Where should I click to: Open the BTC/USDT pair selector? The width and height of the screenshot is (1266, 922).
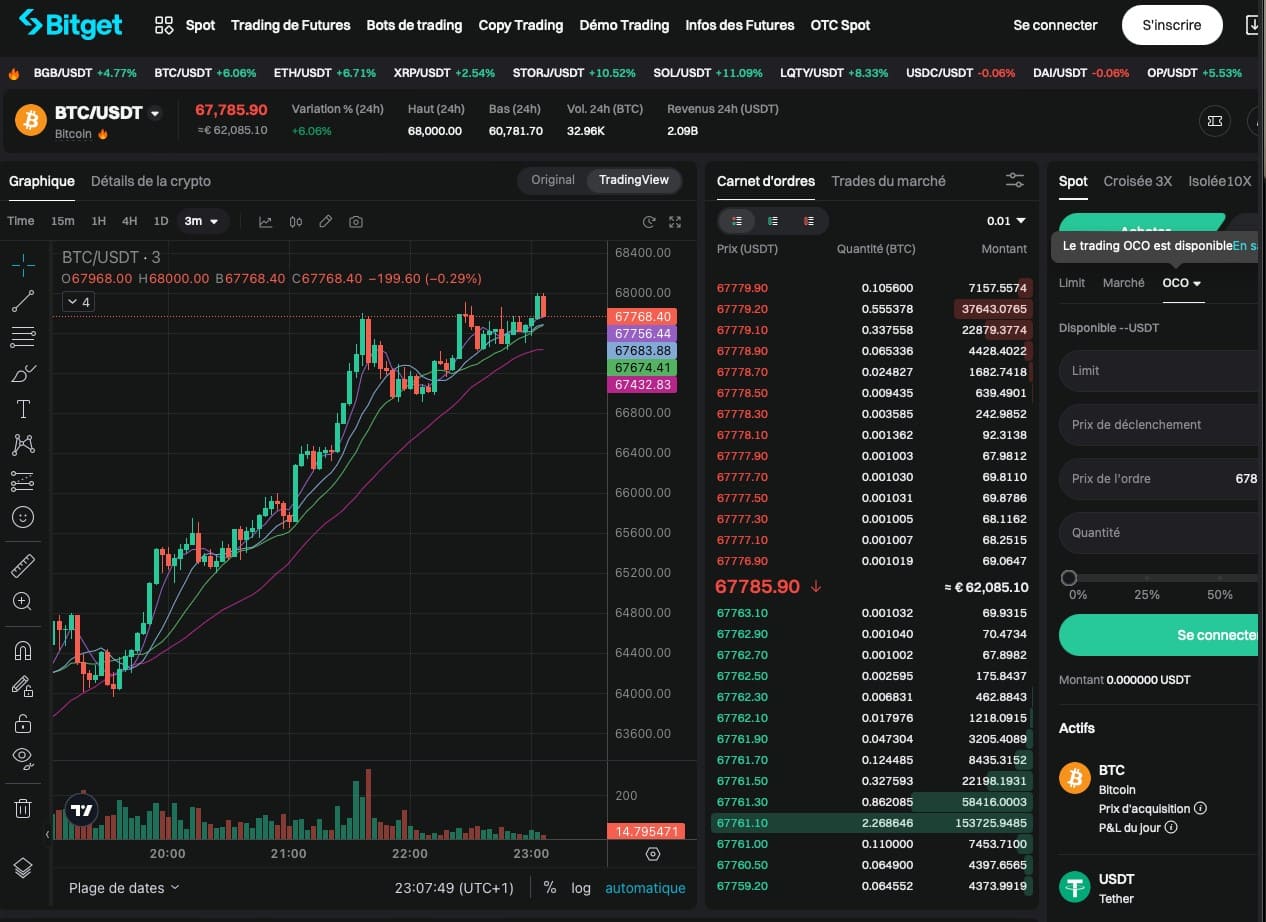click(97, 113)
